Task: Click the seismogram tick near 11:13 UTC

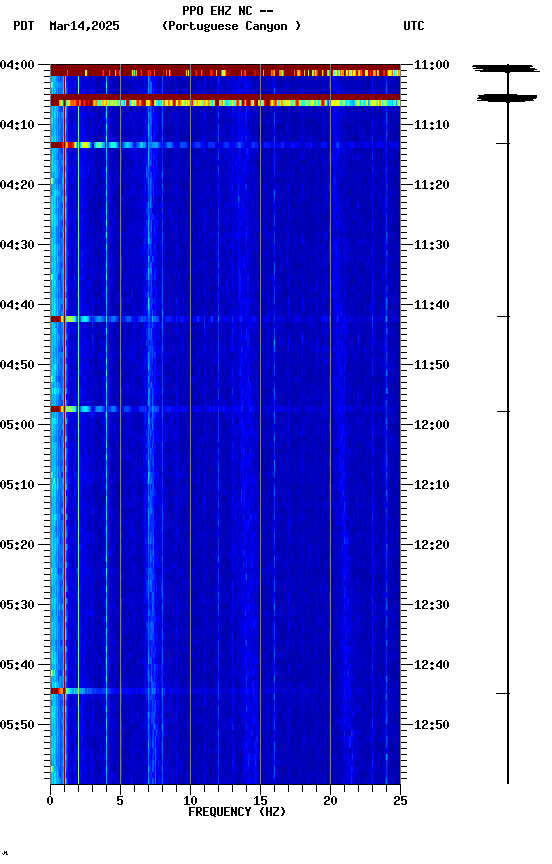Action: pos(502,143)
